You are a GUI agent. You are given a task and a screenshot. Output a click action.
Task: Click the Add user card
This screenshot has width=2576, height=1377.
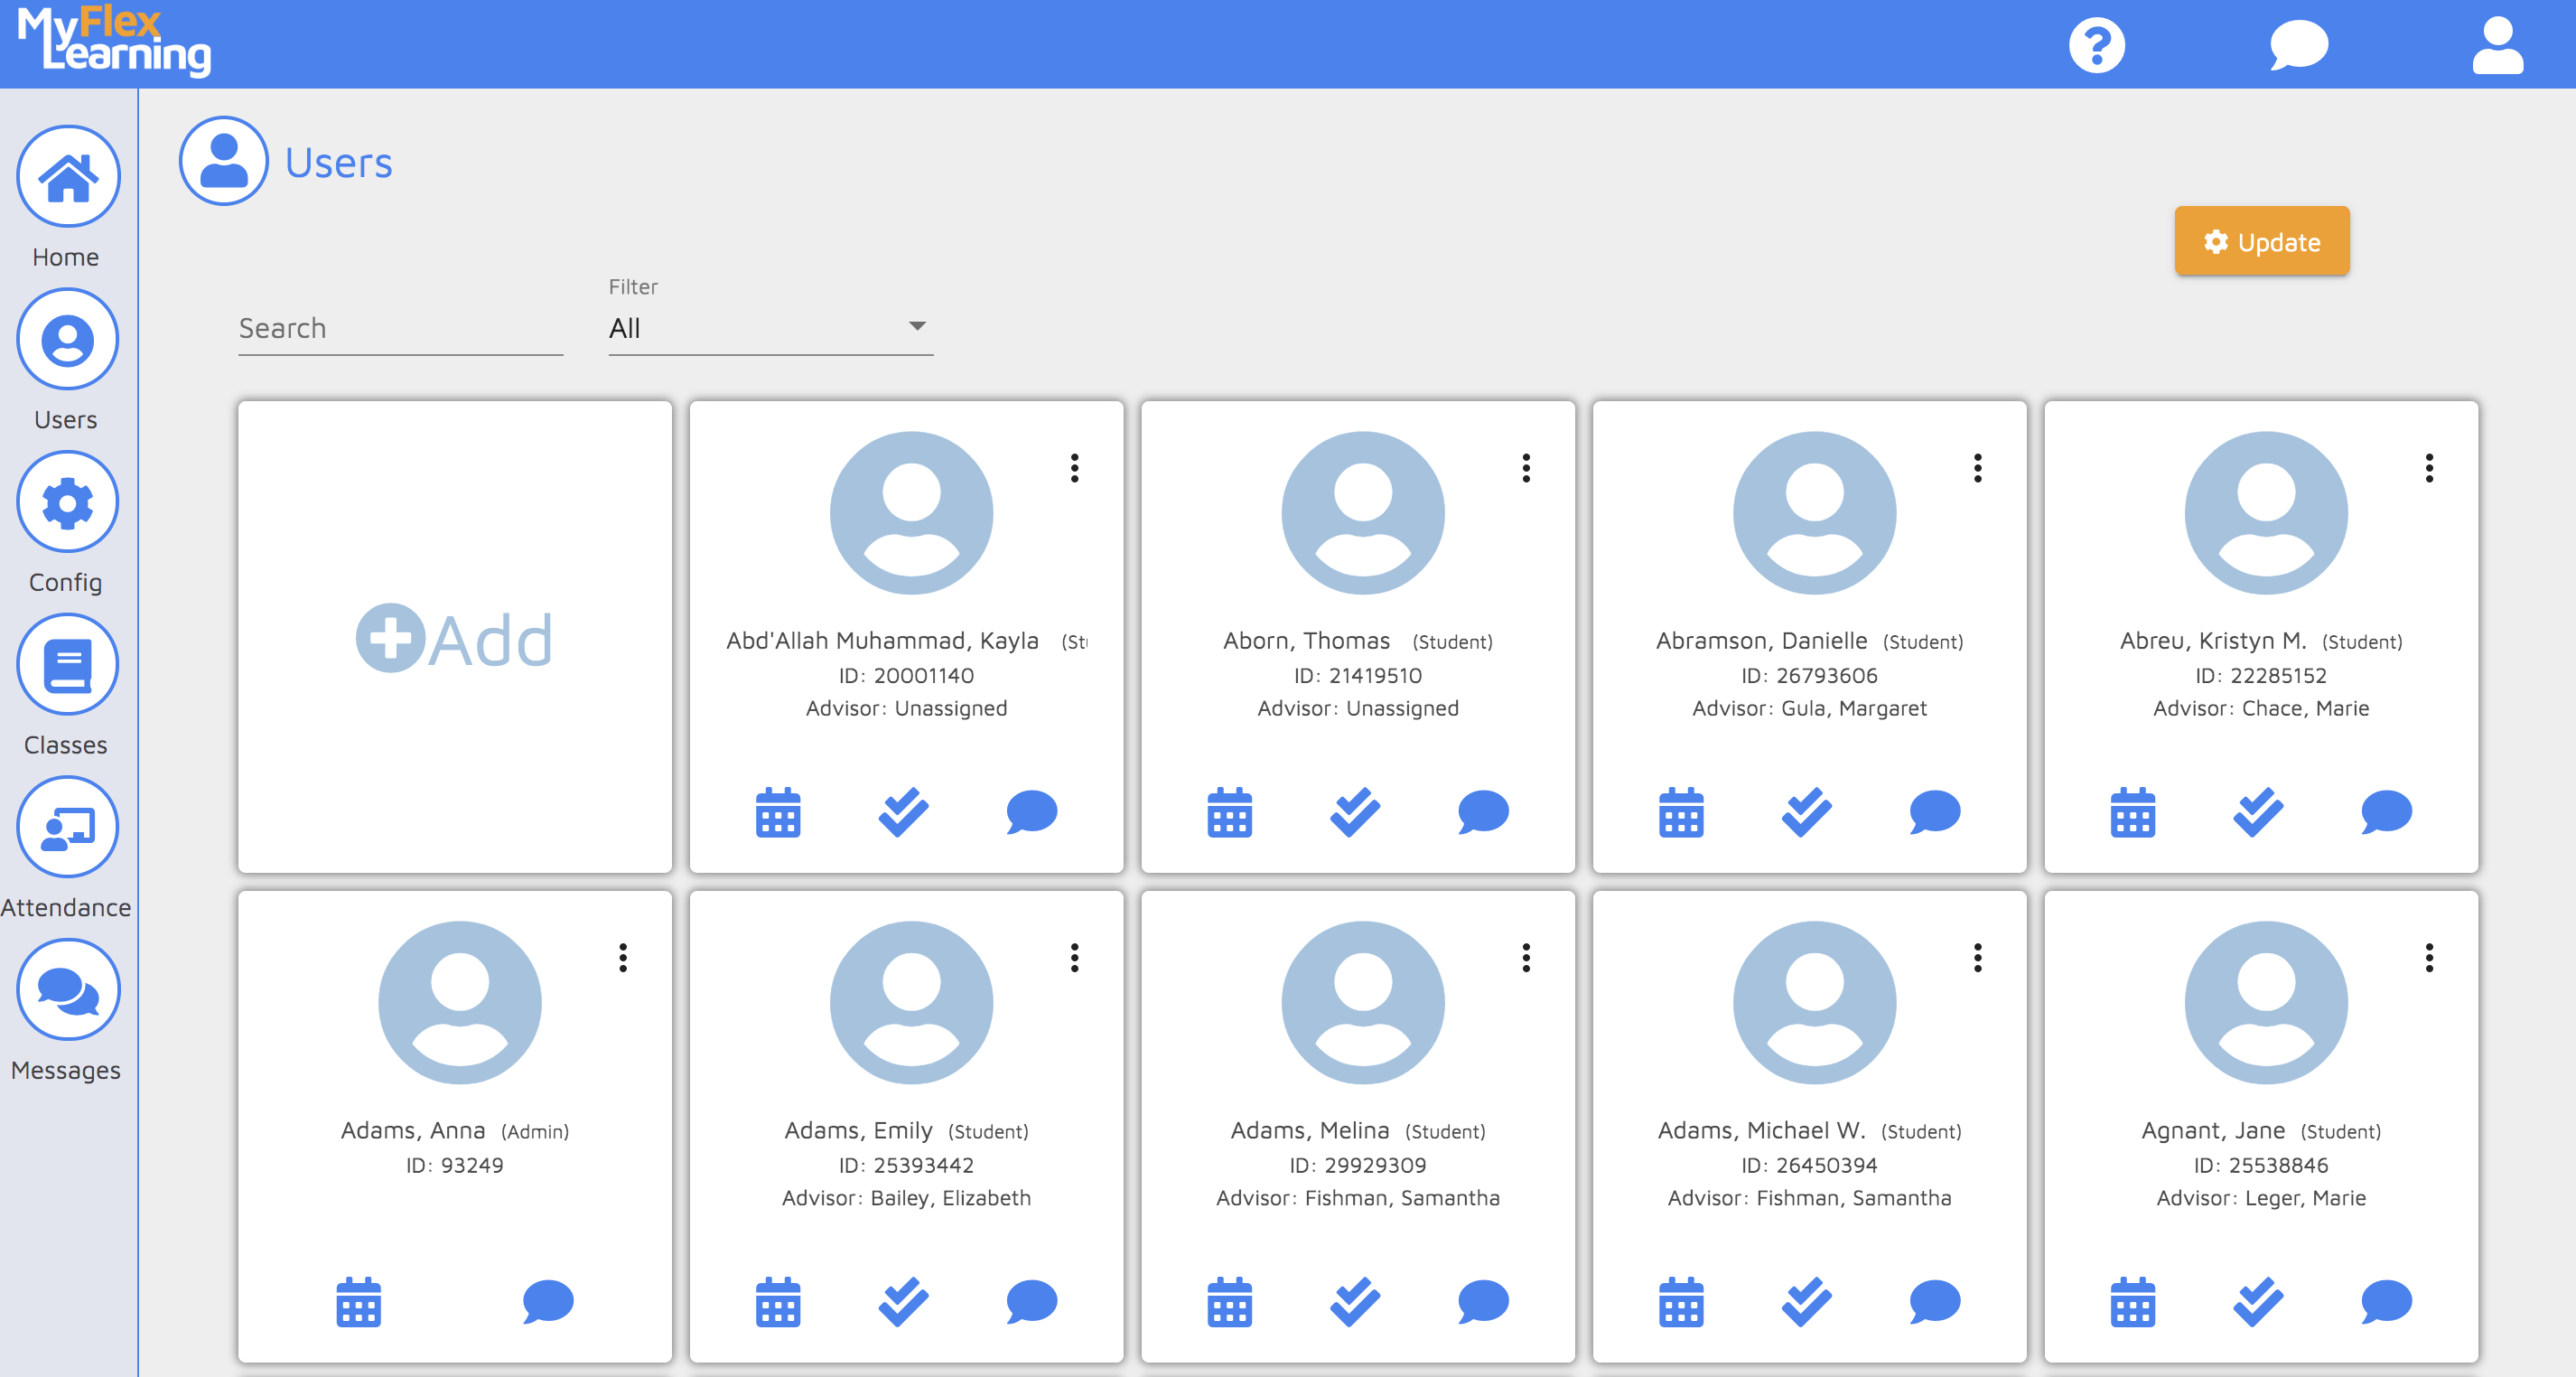pyautogui.click(x=455, y=638)
